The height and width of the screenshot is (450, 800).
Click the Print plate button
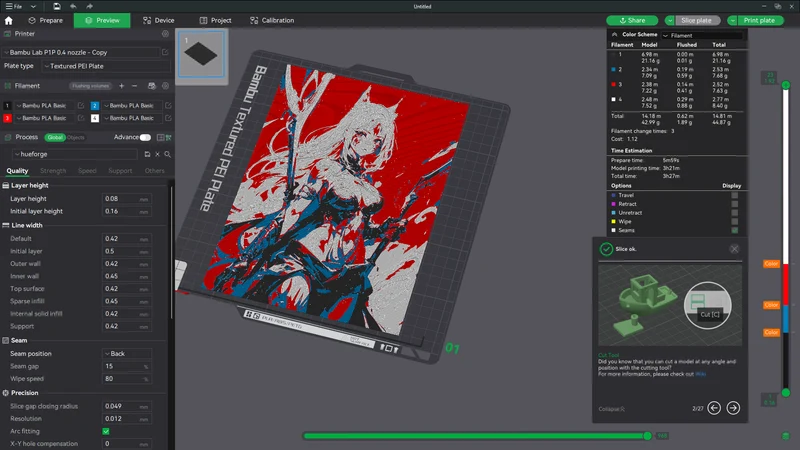coord(760,20)
